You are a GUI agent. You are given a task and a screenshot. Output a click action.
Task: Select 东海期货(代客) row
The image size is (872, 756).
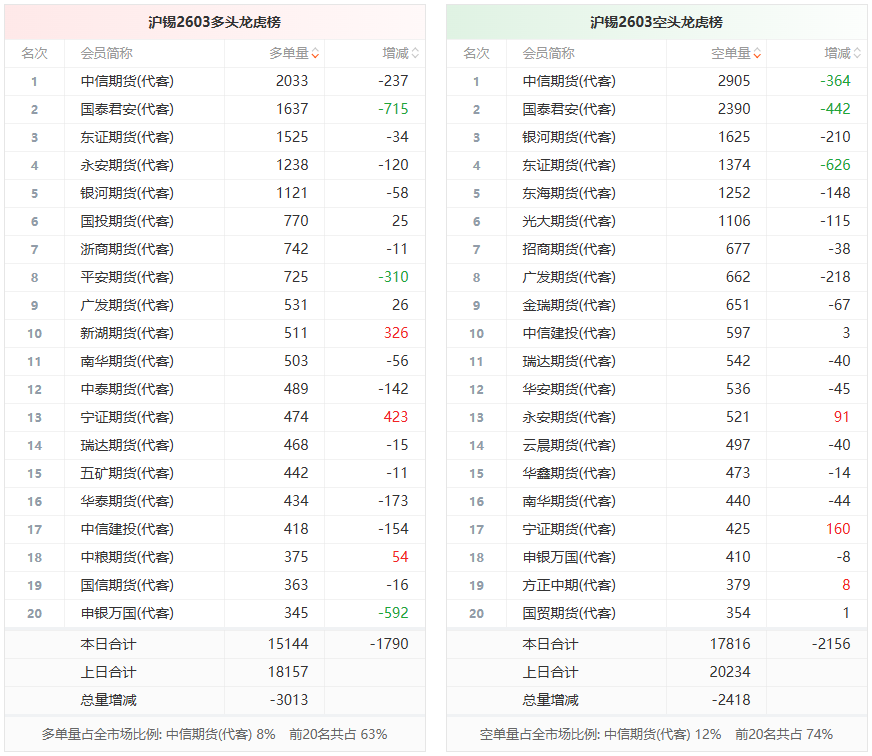click(657, 193)
